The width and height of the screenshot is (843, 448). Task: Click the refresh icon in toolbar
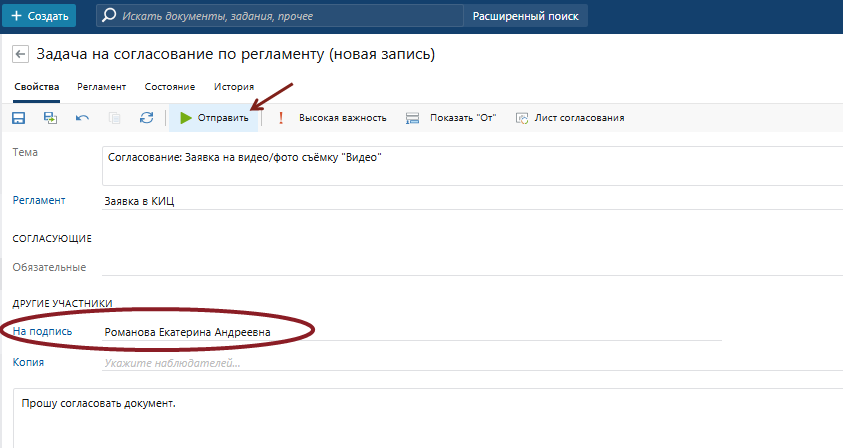click(x=146, y=118)
